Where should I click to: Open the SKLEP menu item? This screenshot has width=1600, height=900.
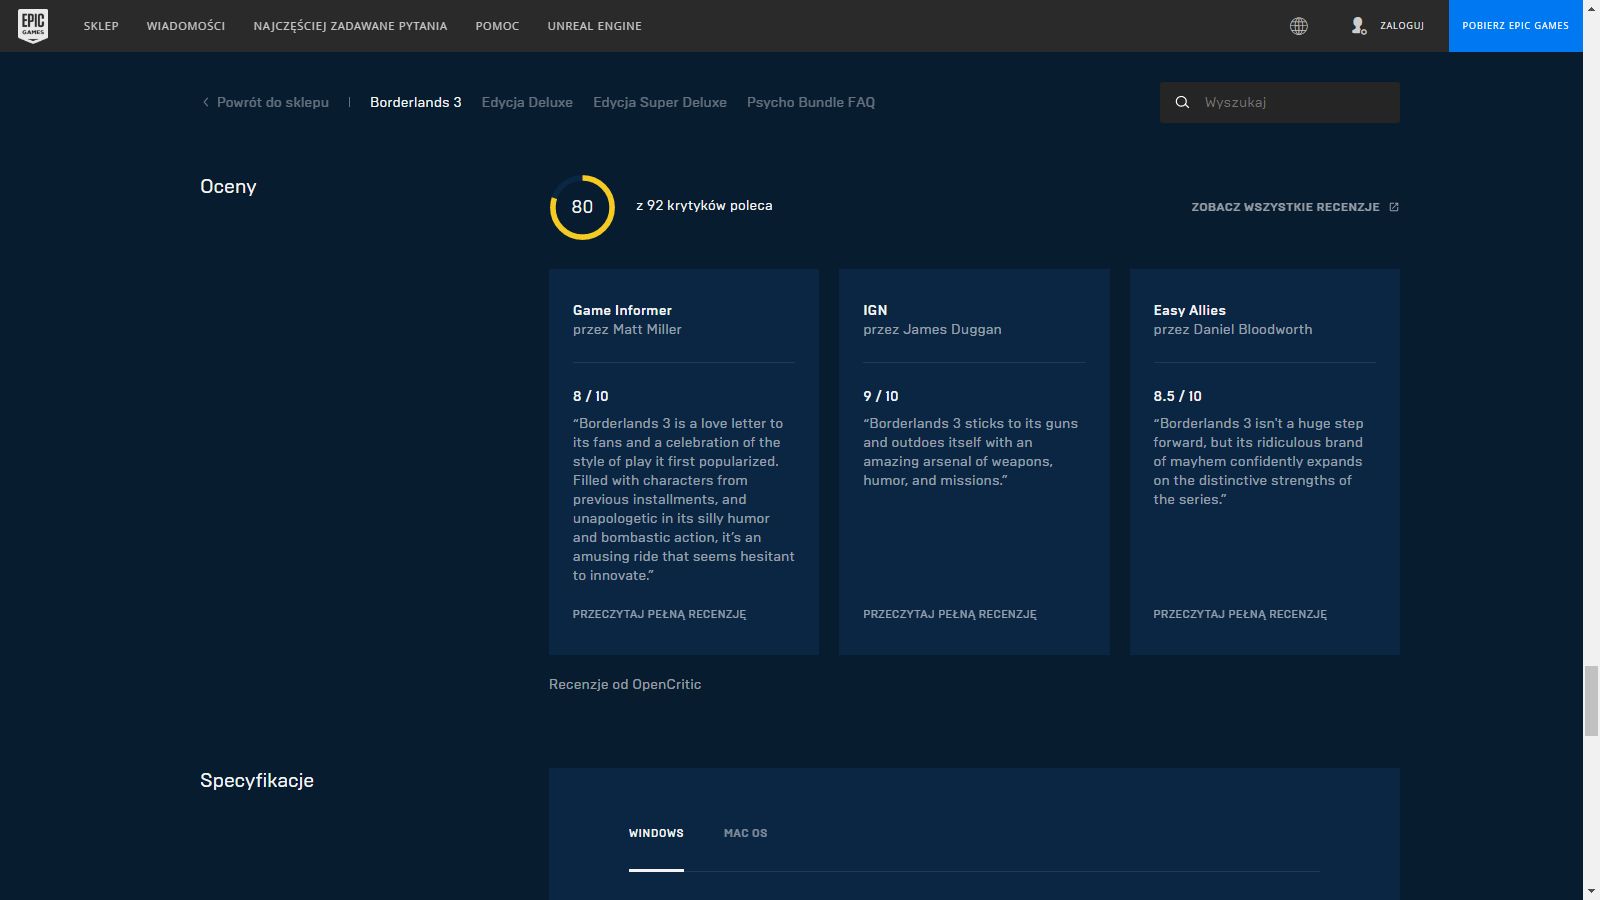[x=101, y=26]
